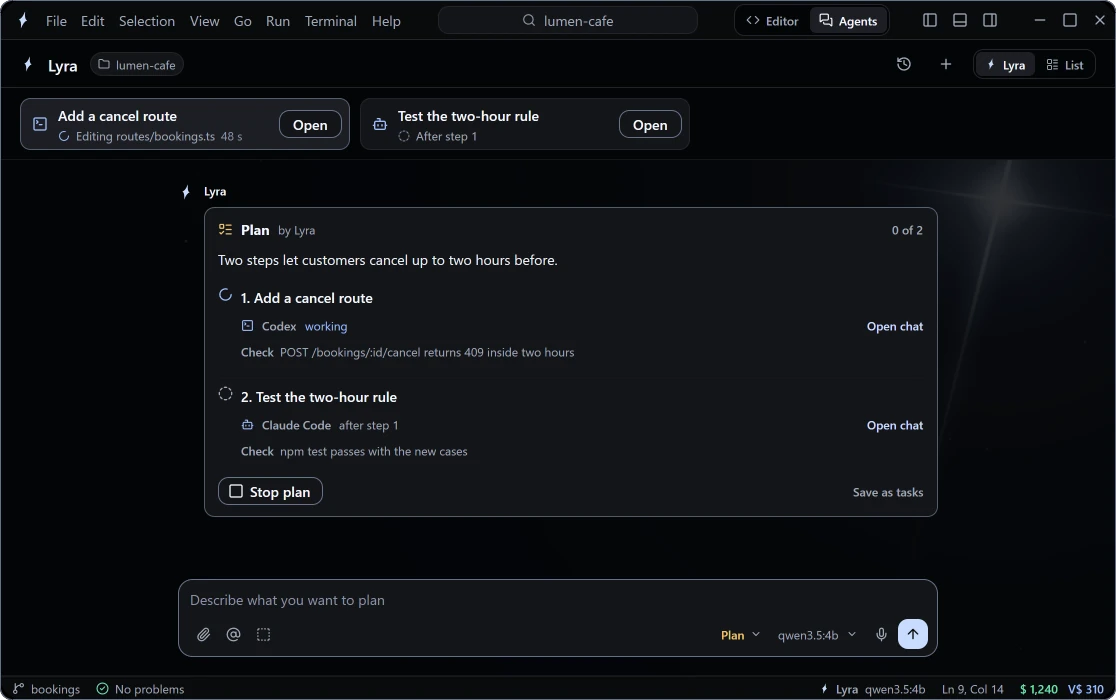Click the send arrow button
Screen dimensions: 1116x700
click(x=912, y=634)
